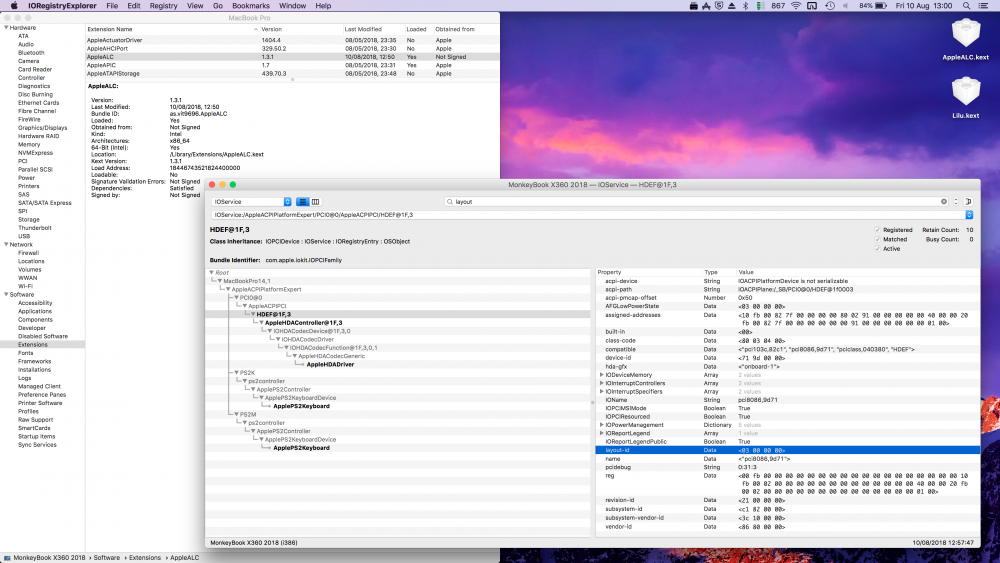Collapse the PCI0@0 tree node

(x=236, y=298)
